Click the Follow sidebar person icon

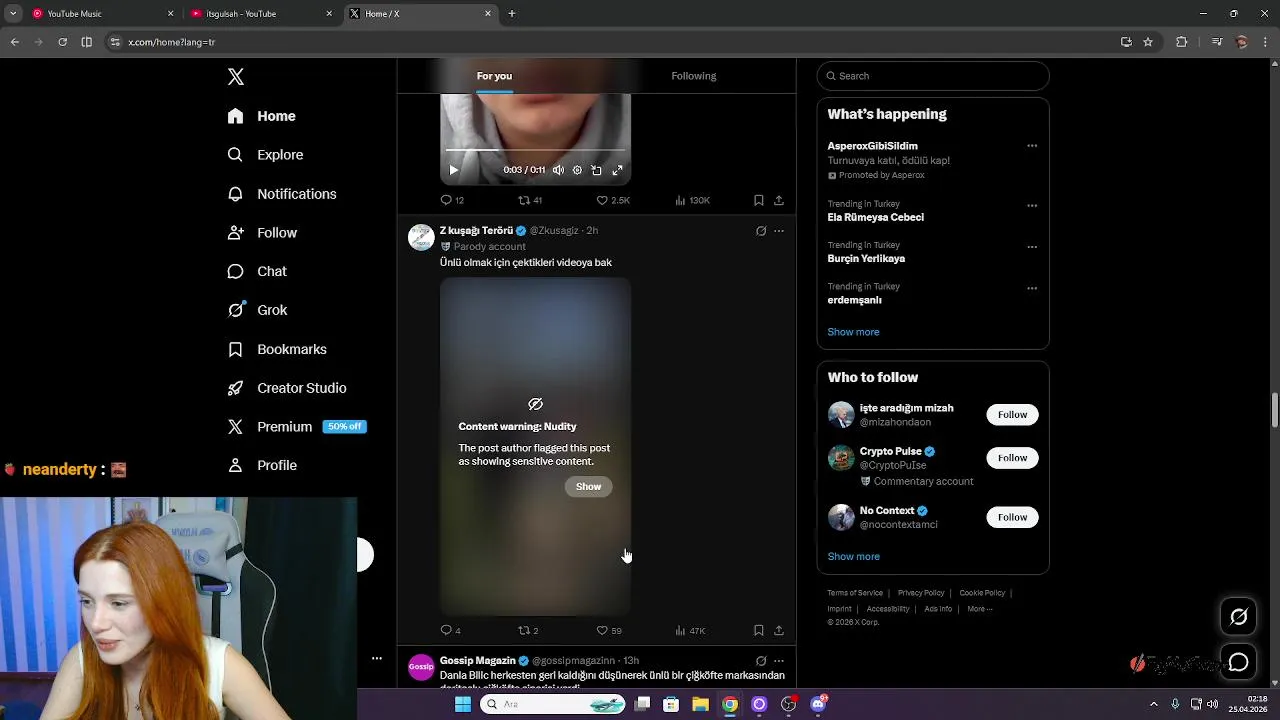click(236, 233)
